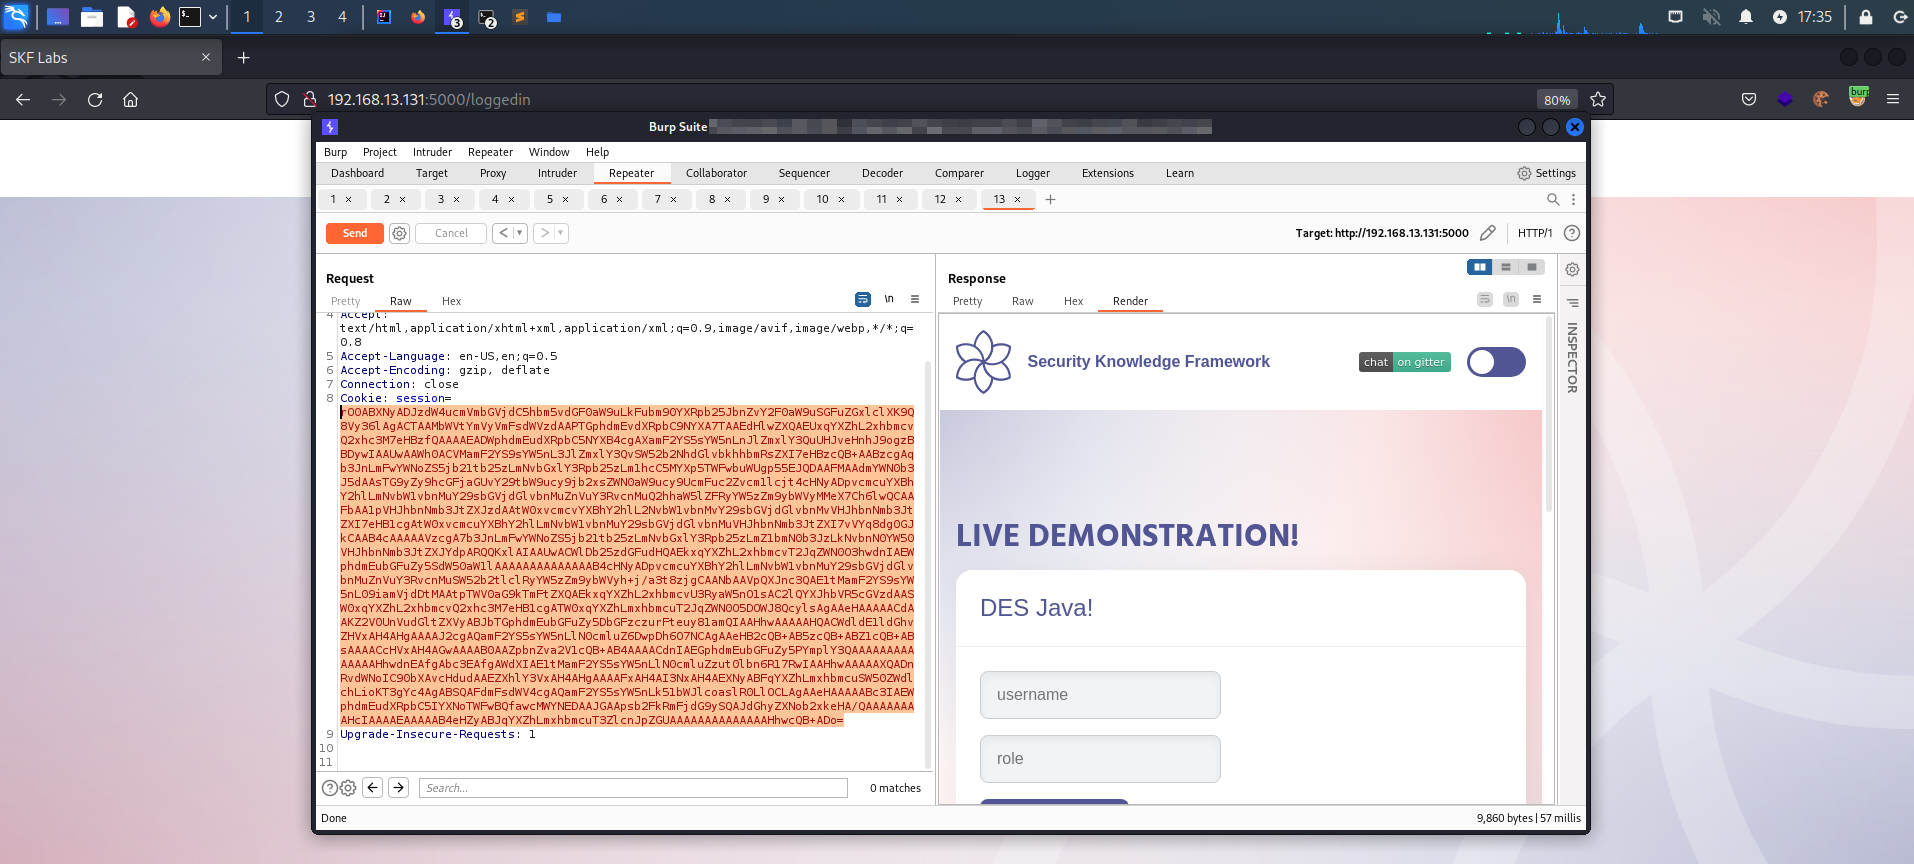This screenshot has height=864, width=1914.
Task: Open Decoder tab
Action: [x=882, y=173]
